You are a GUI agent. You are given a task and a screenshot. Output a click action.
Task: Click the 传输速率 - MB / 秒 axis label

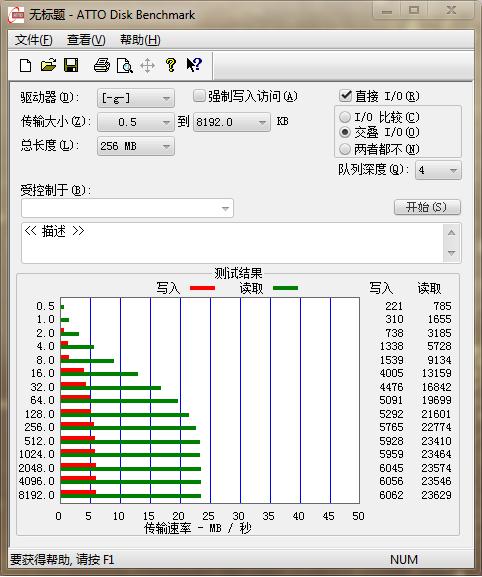[x=198, y=528]
